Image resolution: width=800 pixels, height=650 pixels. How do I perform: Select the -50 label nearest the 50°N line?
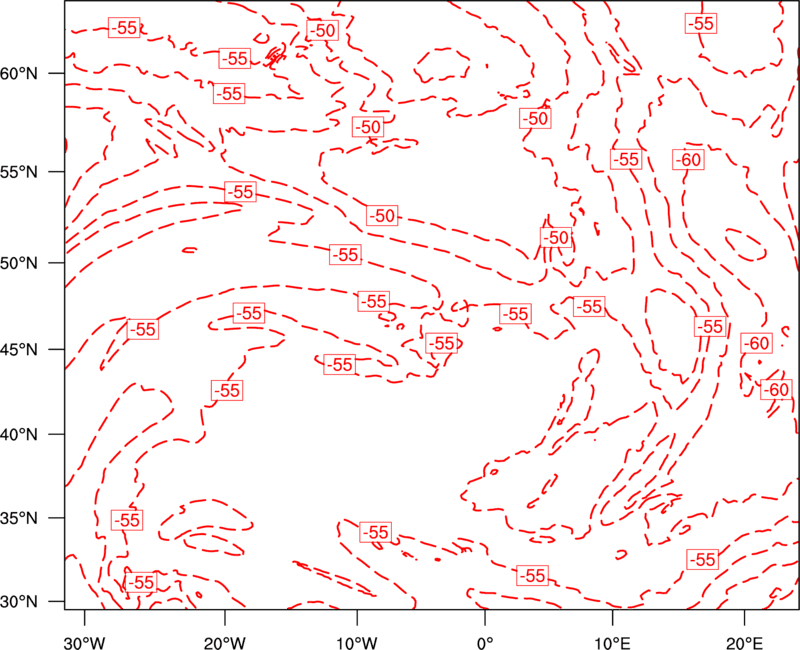pyautogui.click(x=556, y=237)
